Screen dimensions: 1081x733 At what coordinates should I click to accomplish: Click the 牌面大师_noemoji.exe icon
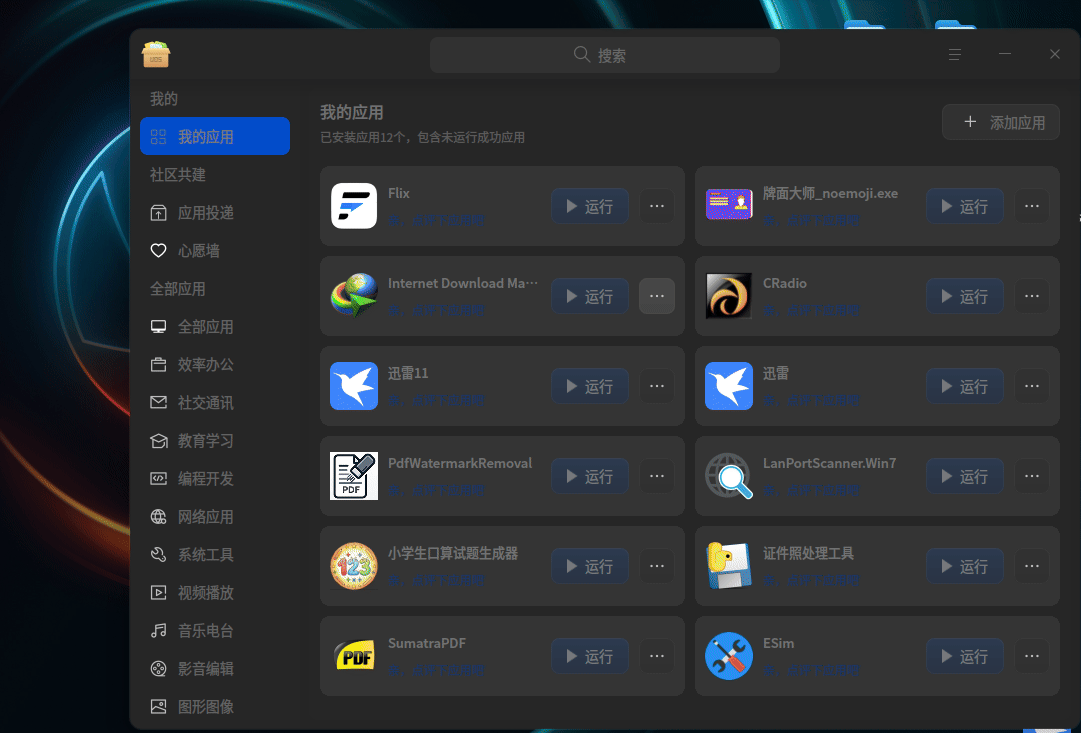729,205
